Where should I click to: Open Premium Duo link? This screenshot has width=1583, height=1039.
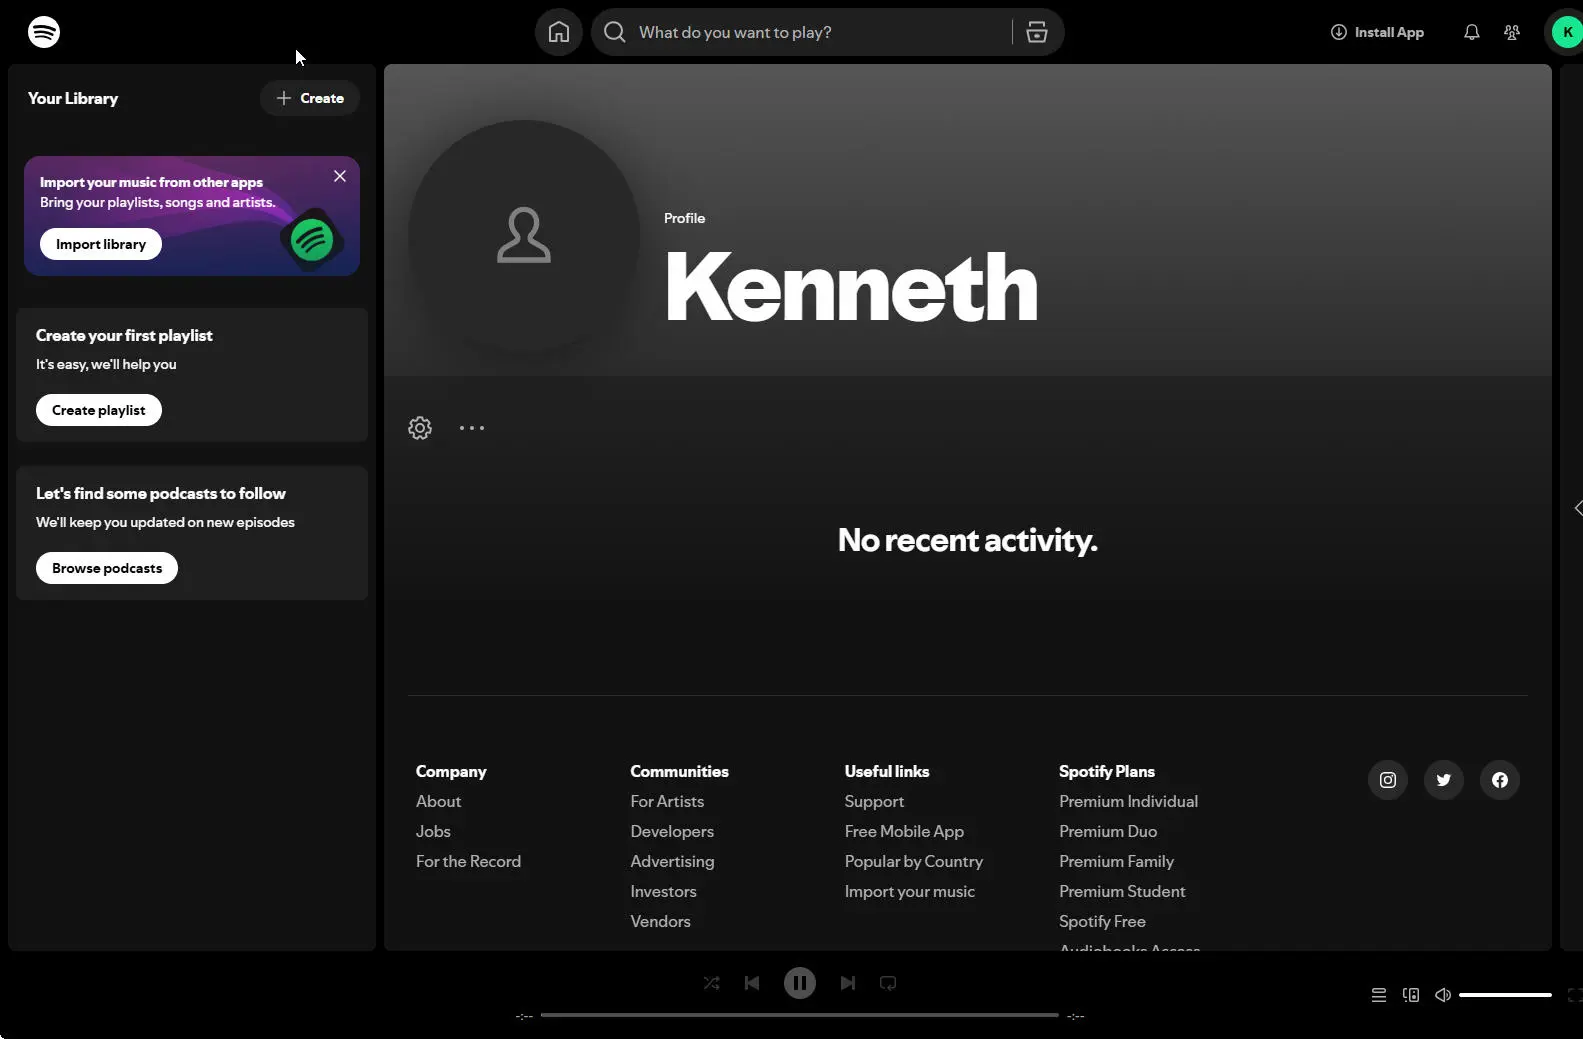point(1108,832)
